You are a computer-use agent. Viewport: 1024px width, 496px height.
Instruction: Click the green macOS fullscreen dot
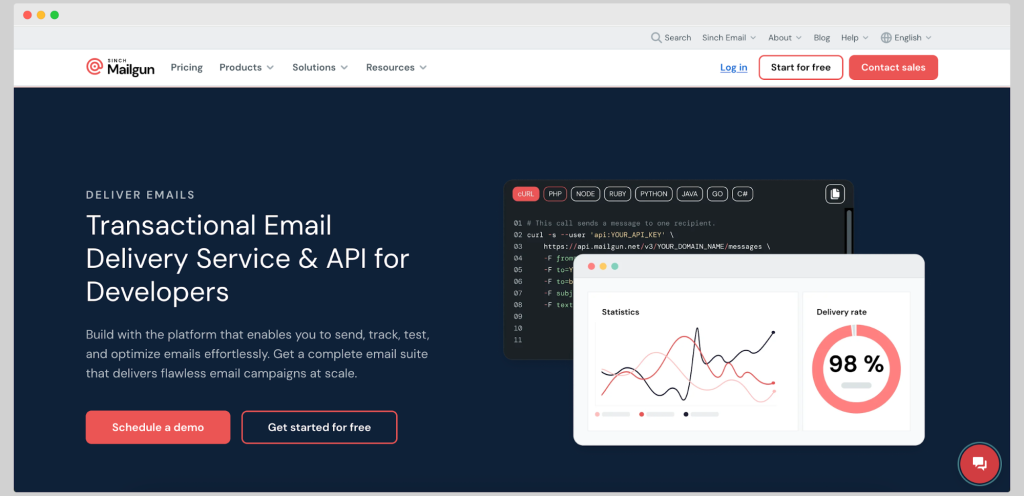click(x=55, y=15)
